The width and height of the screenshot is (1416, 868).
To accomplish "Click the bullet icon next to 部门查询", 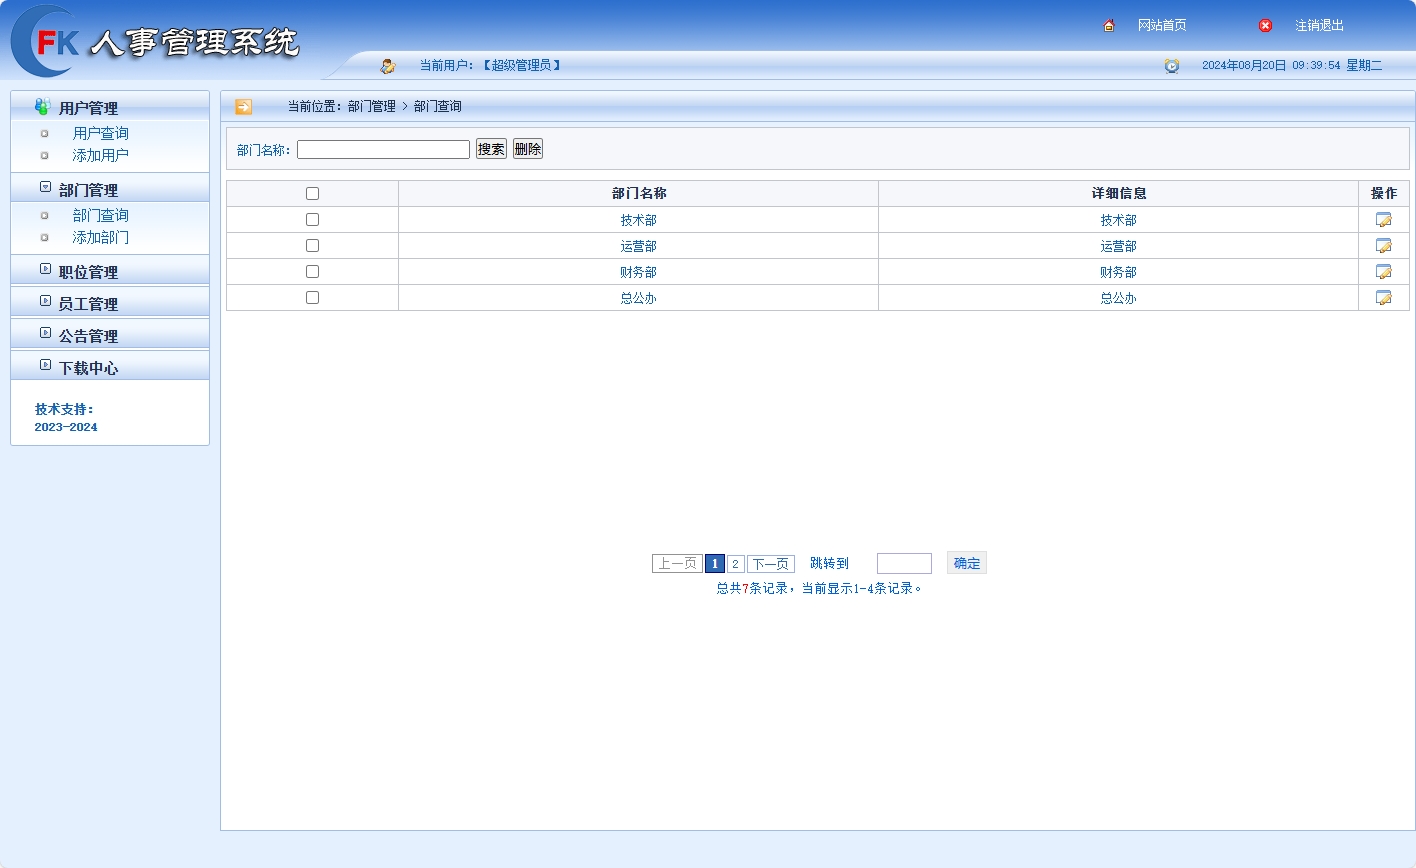I will (44, 215).
